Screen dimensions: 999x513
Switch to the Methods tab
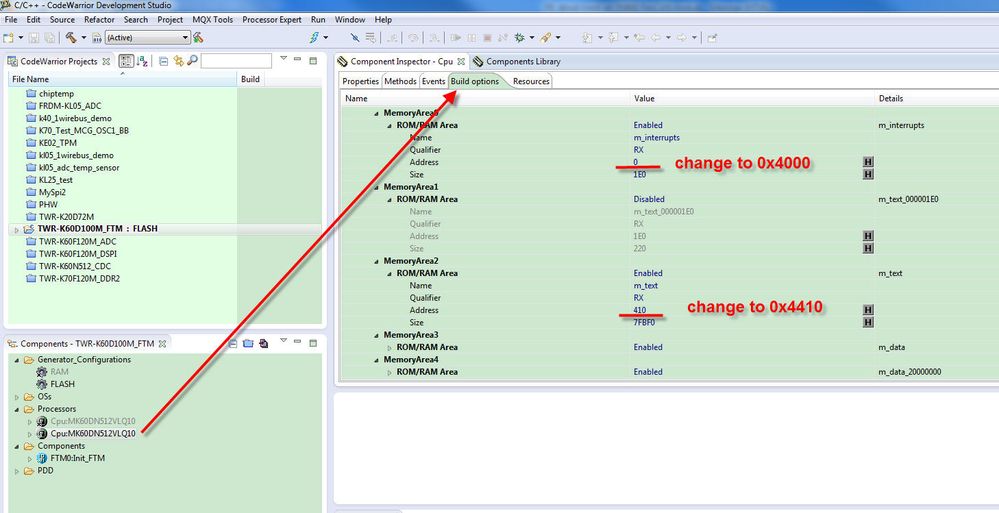click(400, 81)
